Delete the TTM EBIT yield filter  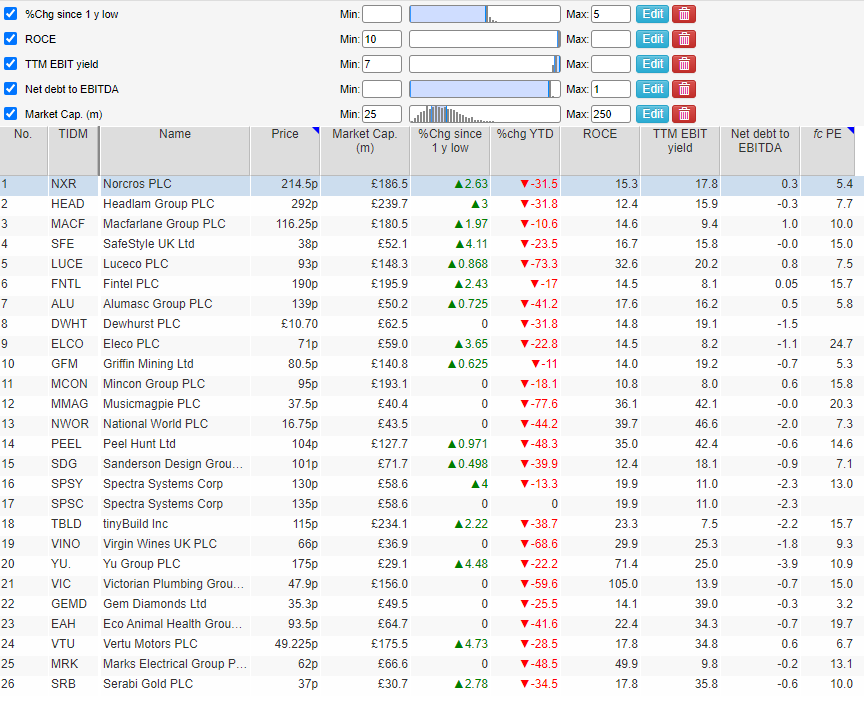point(684,64)
